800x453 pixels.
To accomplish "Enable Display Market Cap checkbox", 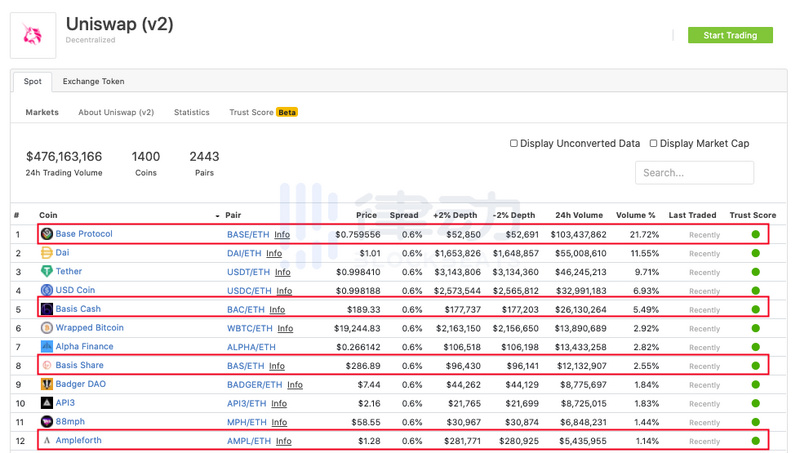I will 653,143.
